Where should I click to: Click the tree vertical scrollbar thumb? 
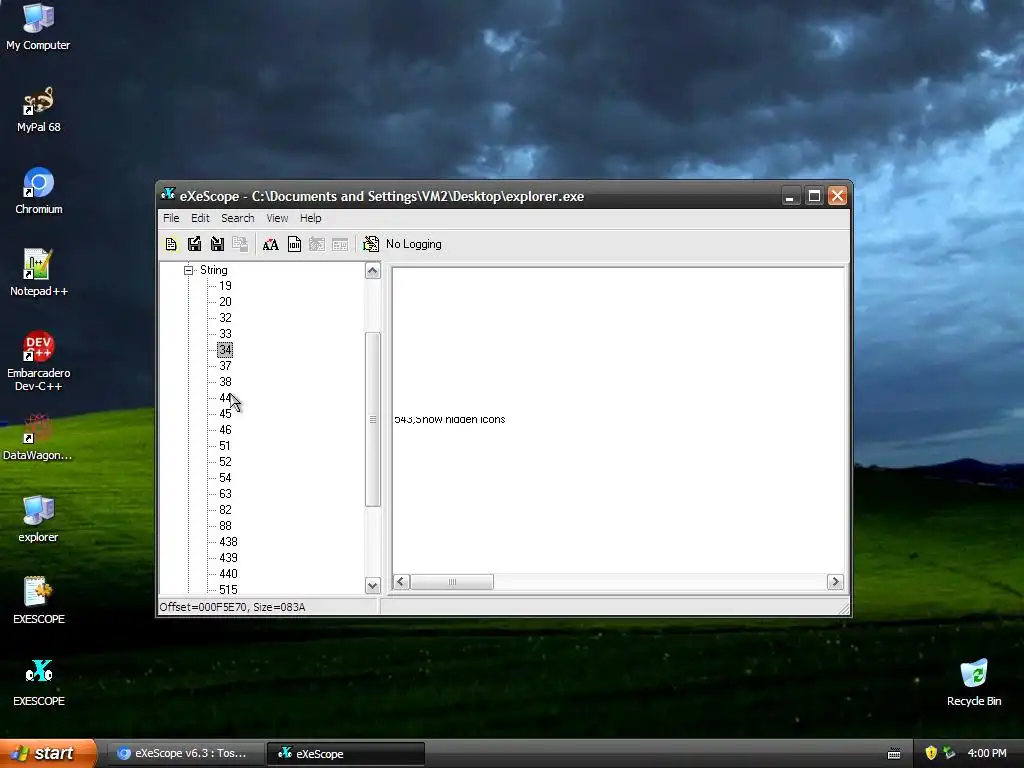[x=373, y=419]
